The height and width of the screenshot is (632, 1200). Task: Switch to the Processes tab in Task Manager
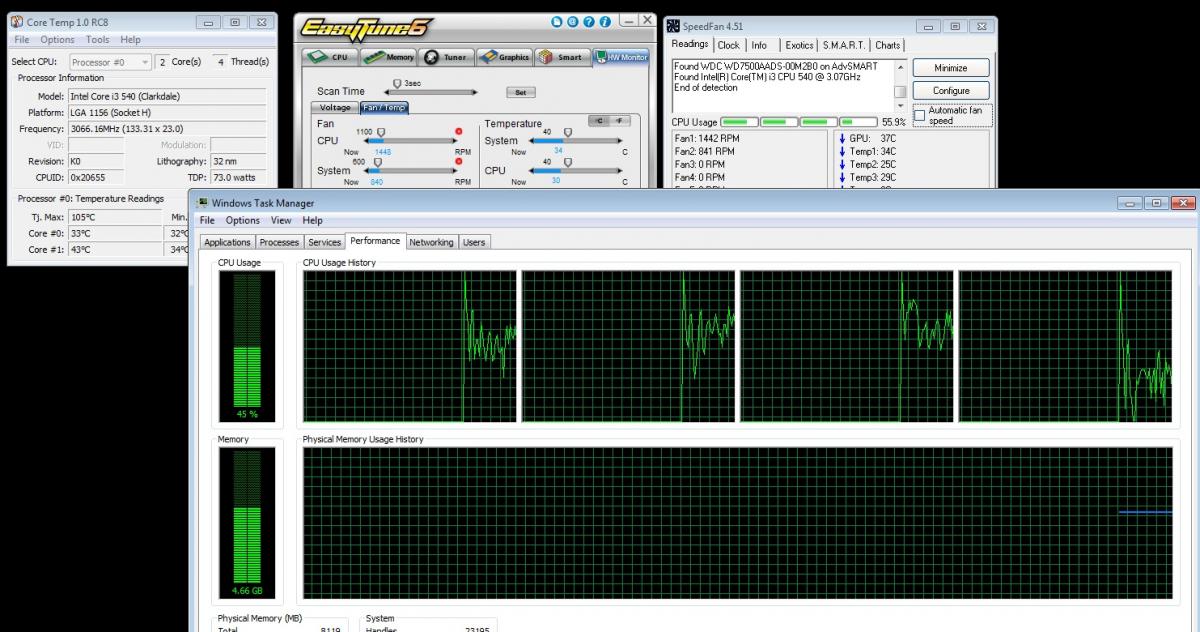tap(279, 242)
